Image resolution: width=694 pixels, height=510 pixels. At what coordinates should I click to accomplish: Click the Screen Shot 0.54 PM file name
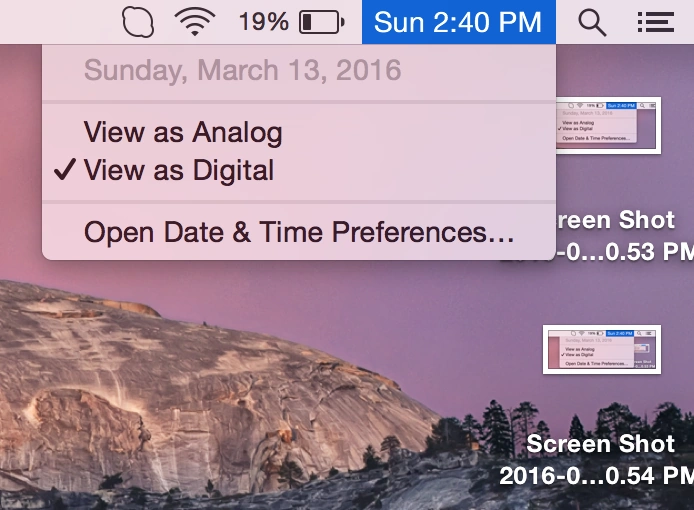click(x=598, y=459)
